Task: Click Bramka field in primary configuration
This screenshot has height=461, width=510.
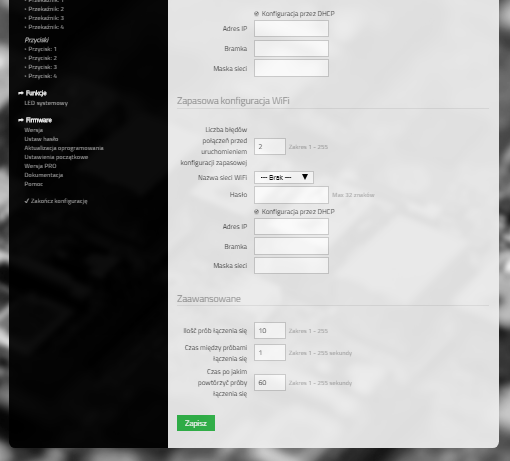Action: coord(291,49)
